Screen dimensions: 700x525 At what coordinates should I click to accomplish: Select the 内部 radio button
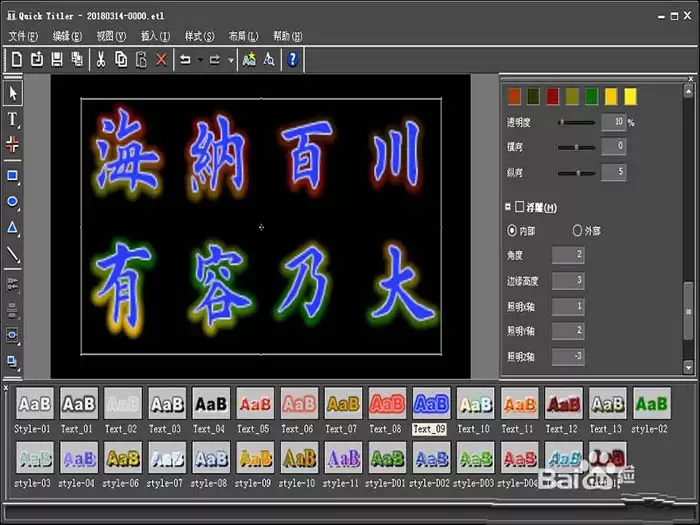coord(512,231)
